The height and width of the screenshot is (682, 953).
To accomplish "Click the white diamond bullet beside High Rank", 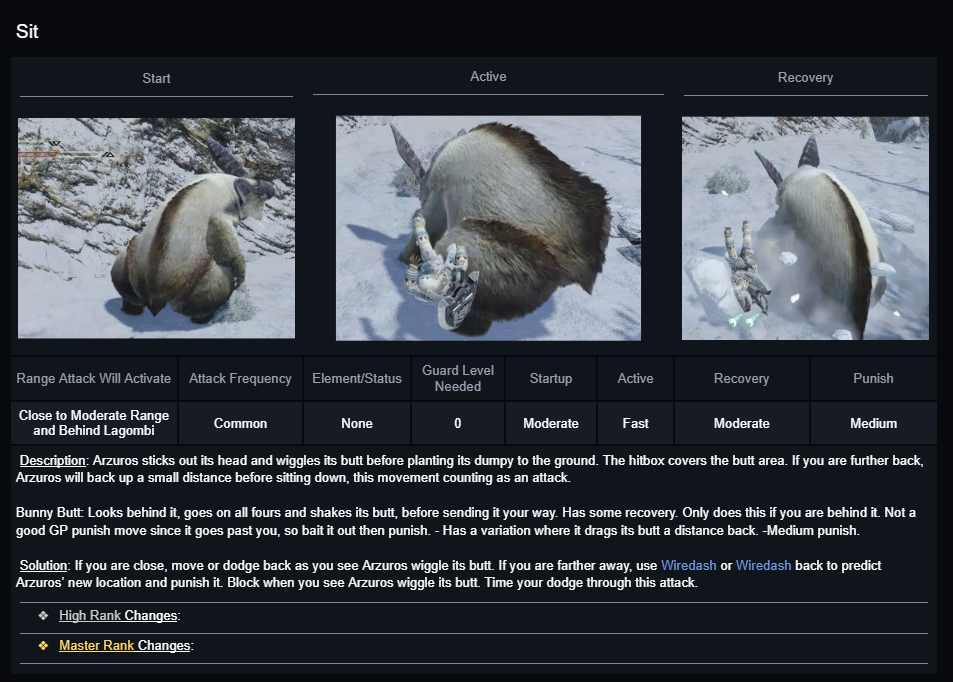I will [x=43, y=616].
